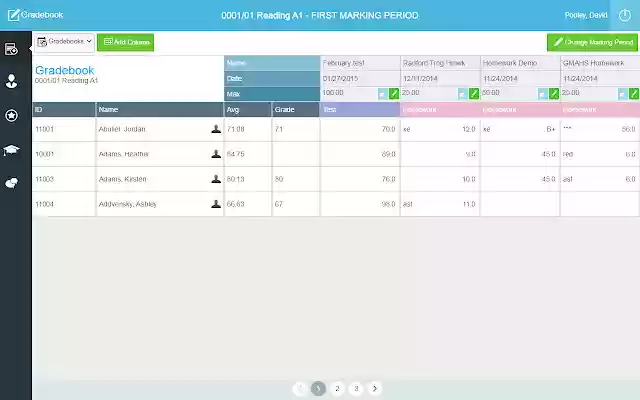This screenshot has height=400, width=640.
Task: Click the date 12/11/2014
Action: (x=420, y=78)
